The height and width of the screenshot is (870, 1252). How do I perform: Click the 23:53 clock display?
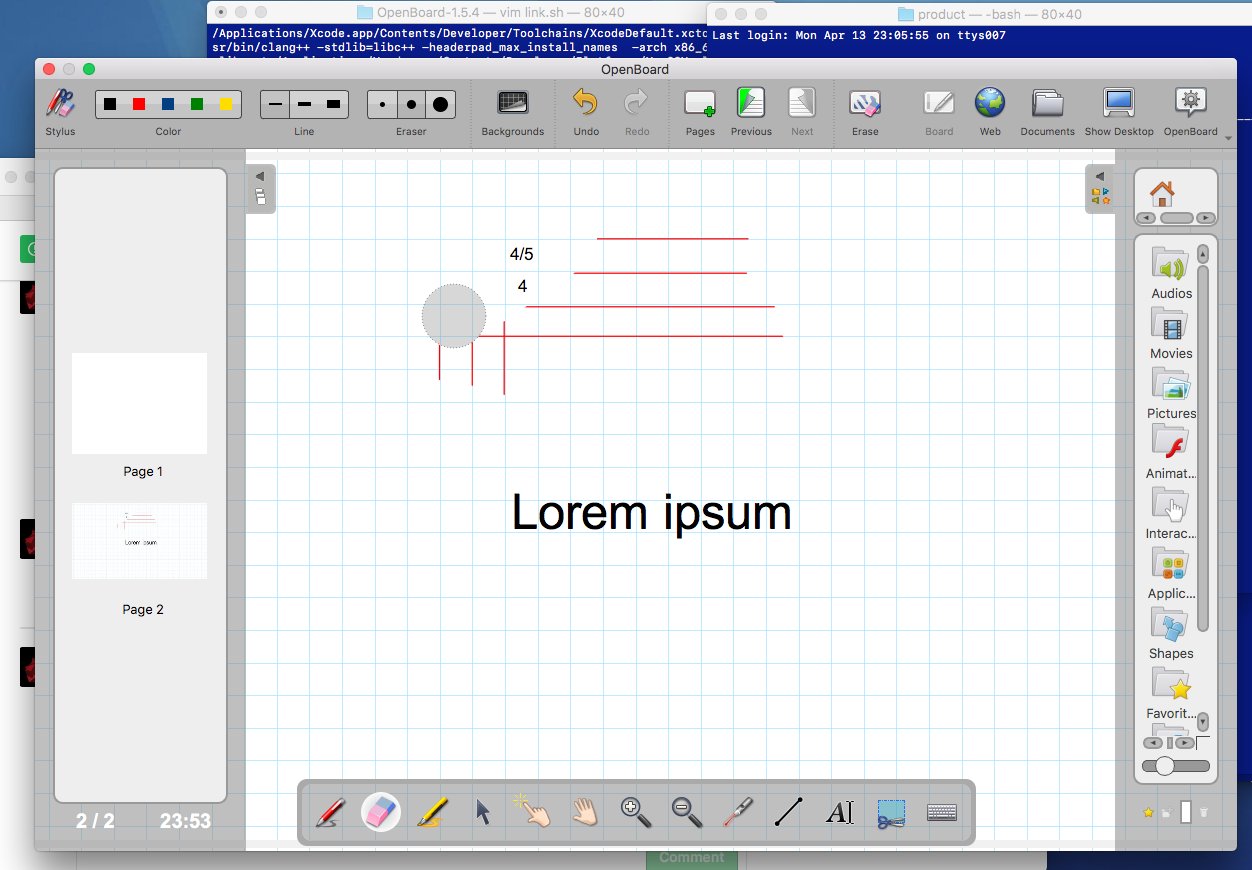pos(185,821)
